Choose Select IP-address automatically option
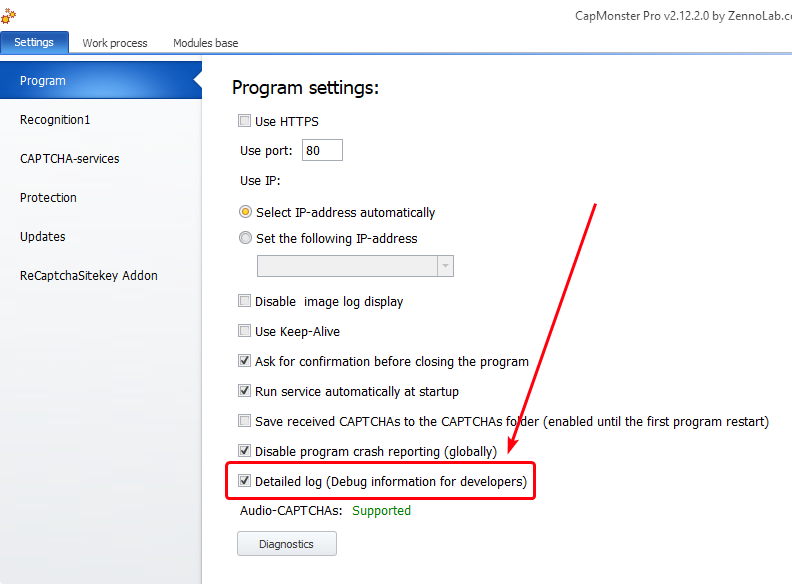792x584 pixels. click(x=246, y=212)
